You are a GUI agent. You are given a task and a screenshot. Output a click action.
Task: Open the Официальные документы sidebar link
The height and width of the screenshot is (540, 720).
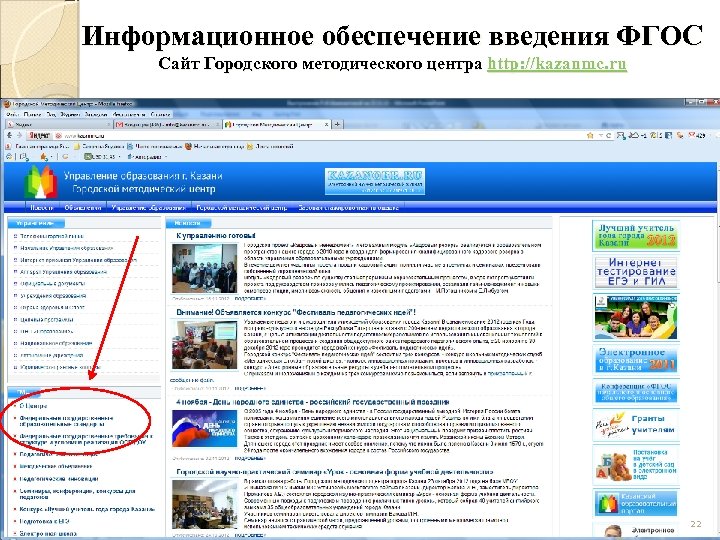(52, 284)
